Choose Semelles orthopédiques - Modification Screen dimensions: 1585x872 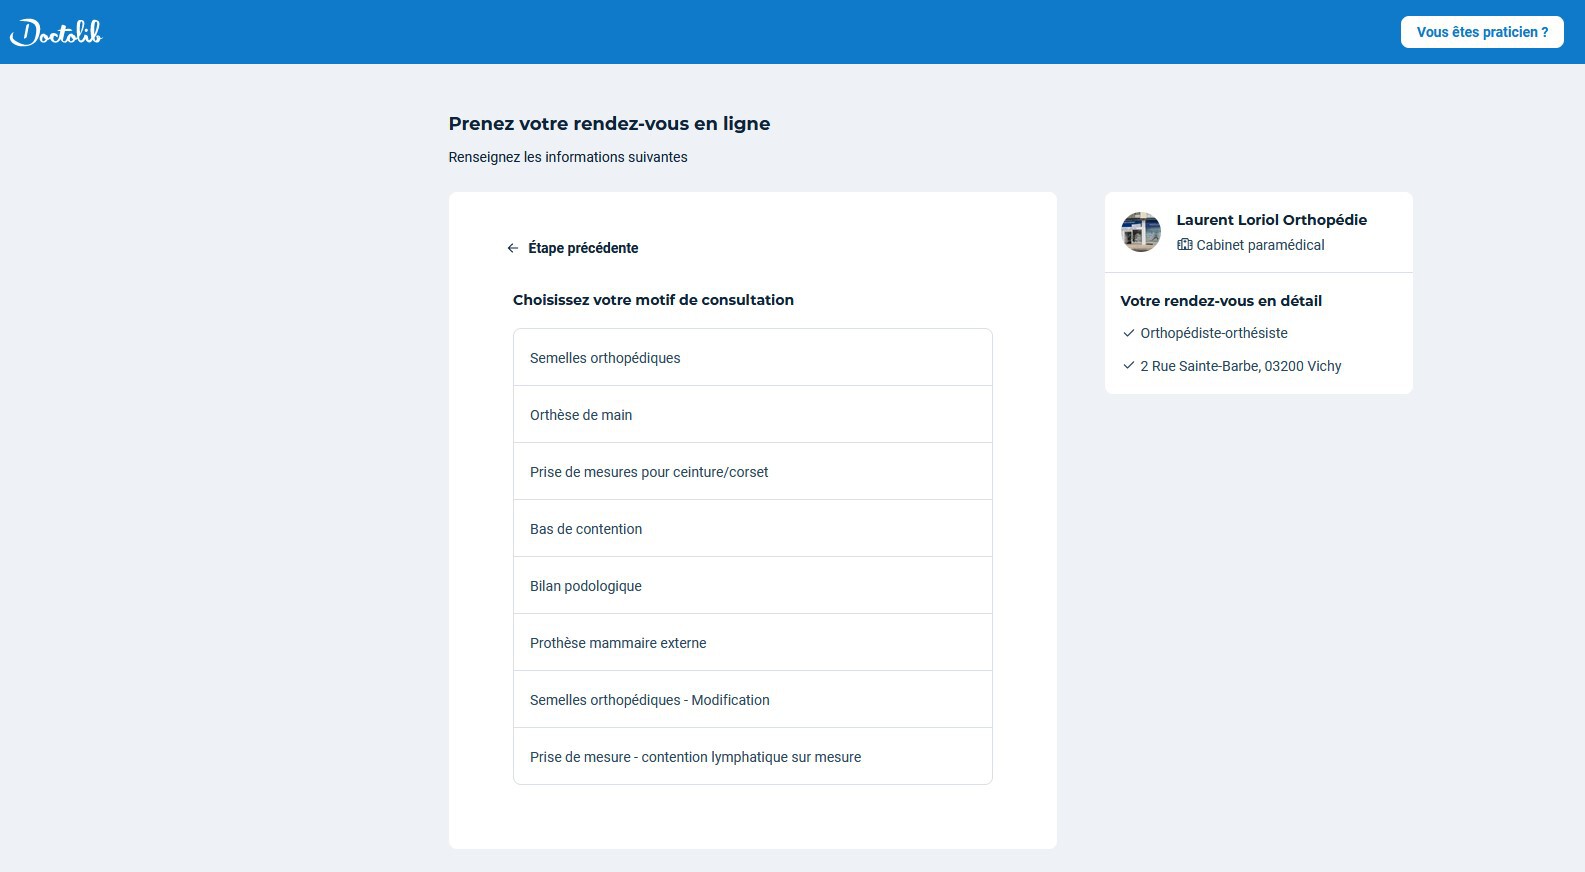click(x=753, y=700)
